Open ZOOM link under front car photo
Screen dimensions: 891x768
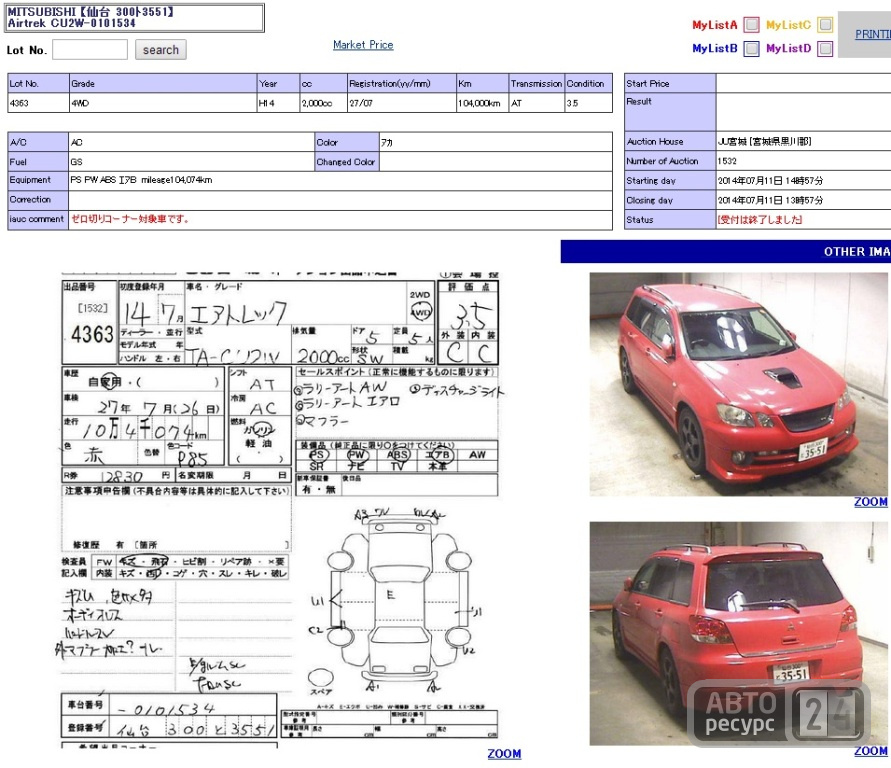click(x=871, y=502)
